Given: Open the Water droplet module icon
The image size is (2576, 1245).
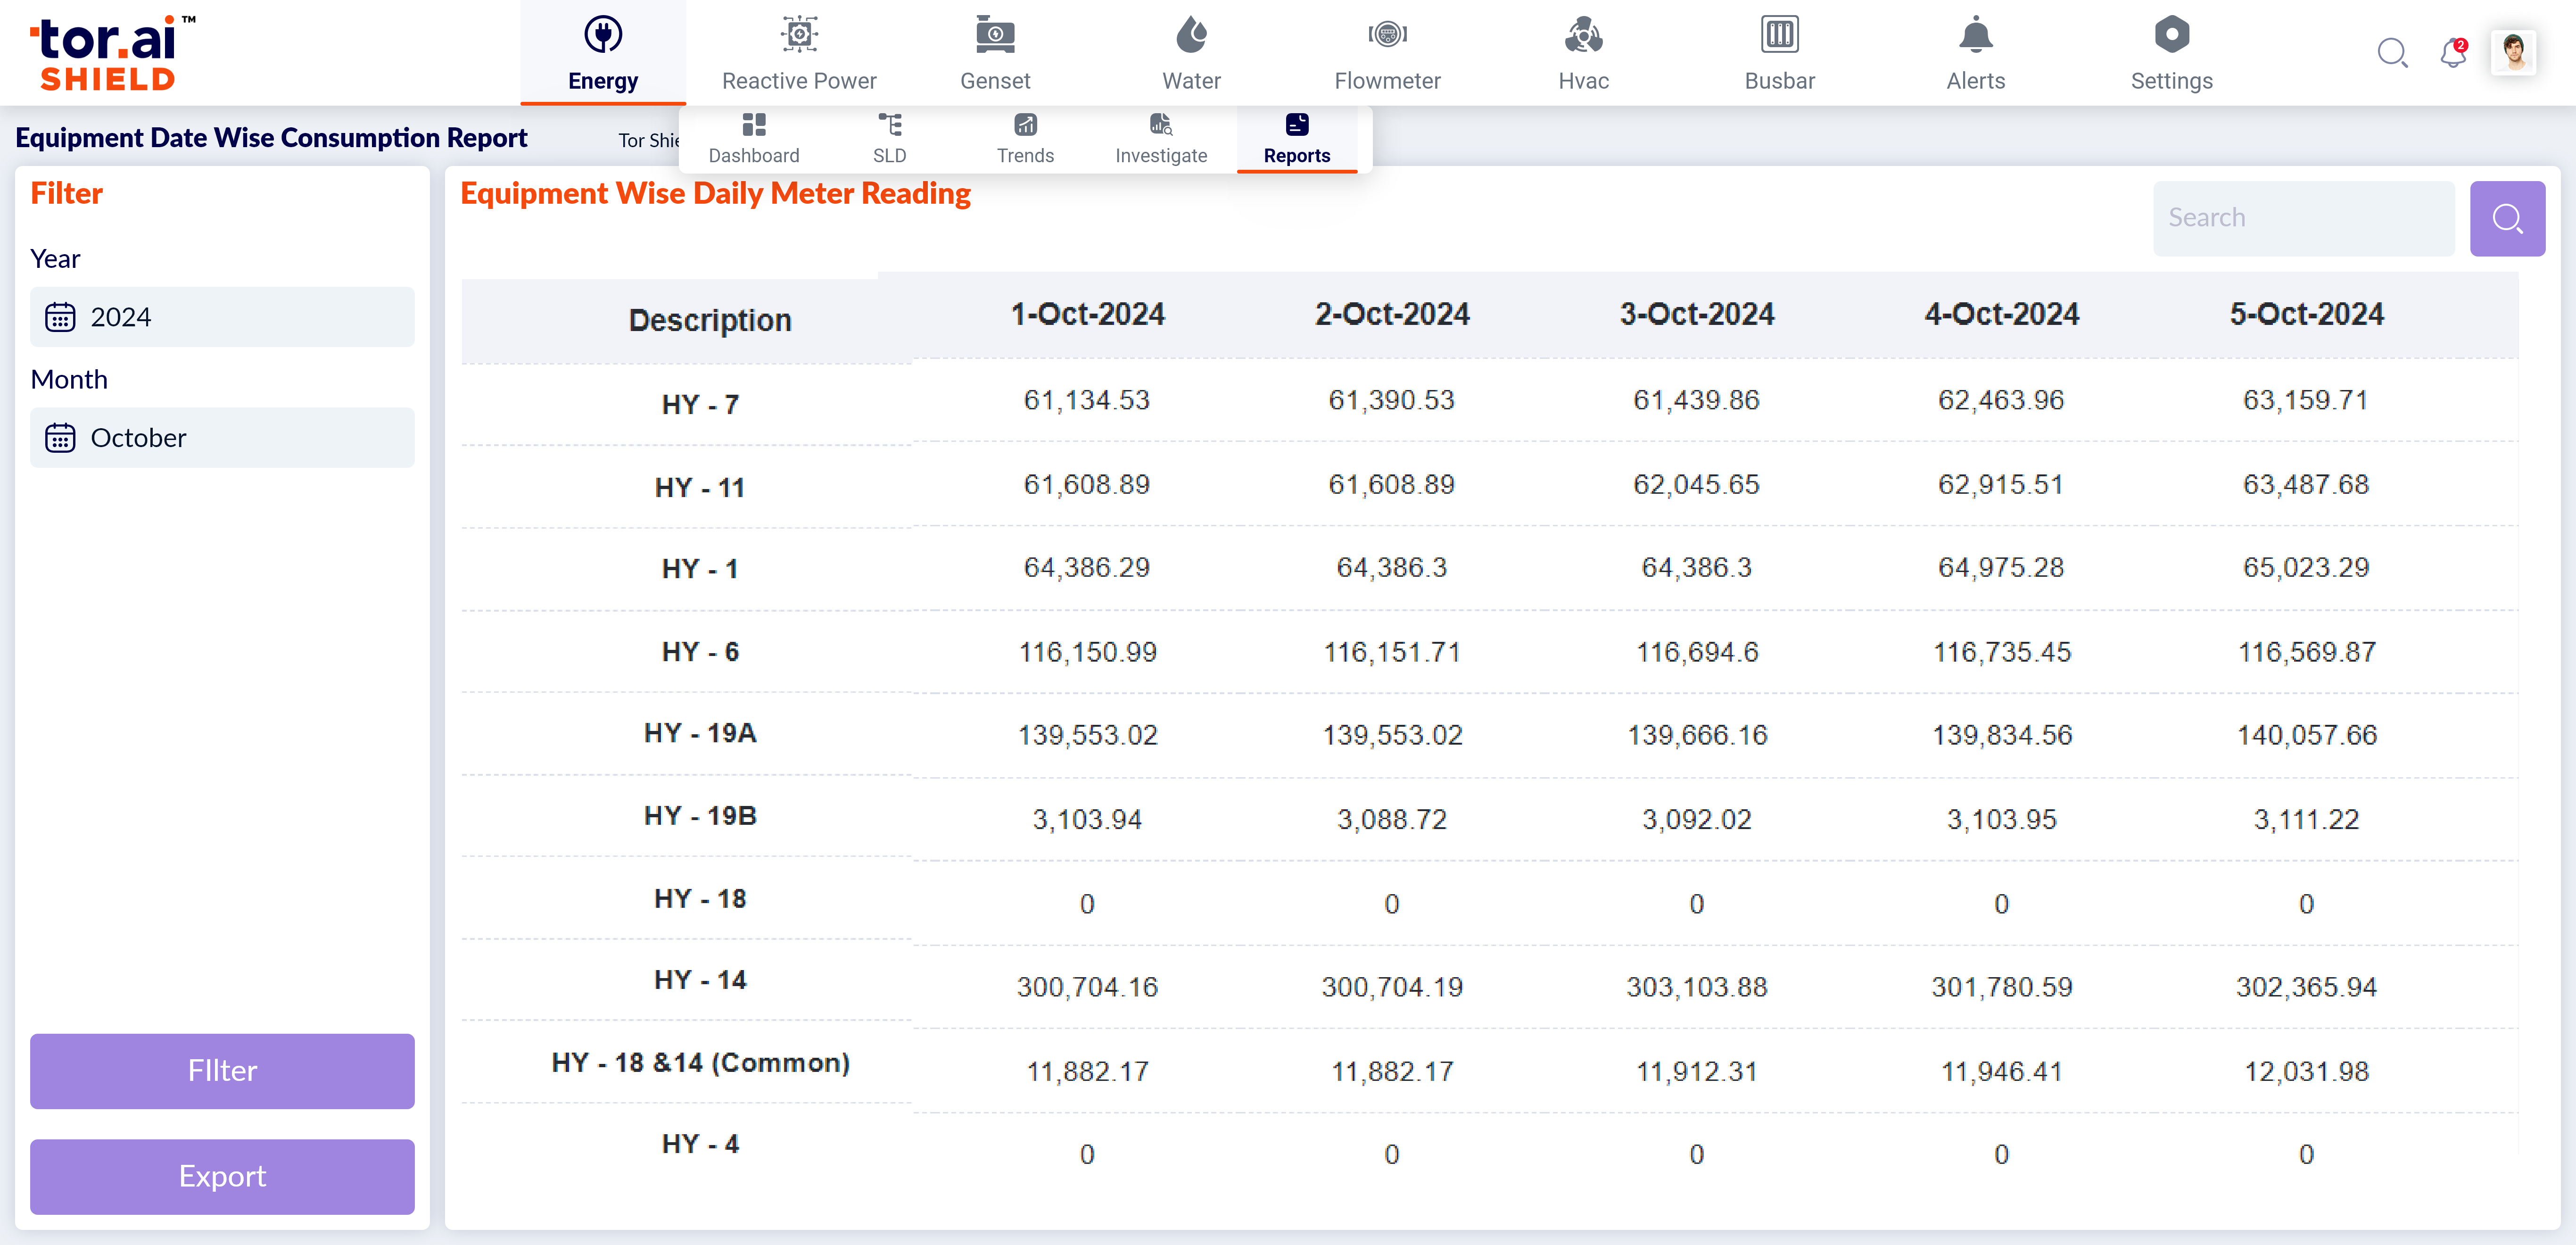Looking at the screenshot, I should [x=1191, y=35].
